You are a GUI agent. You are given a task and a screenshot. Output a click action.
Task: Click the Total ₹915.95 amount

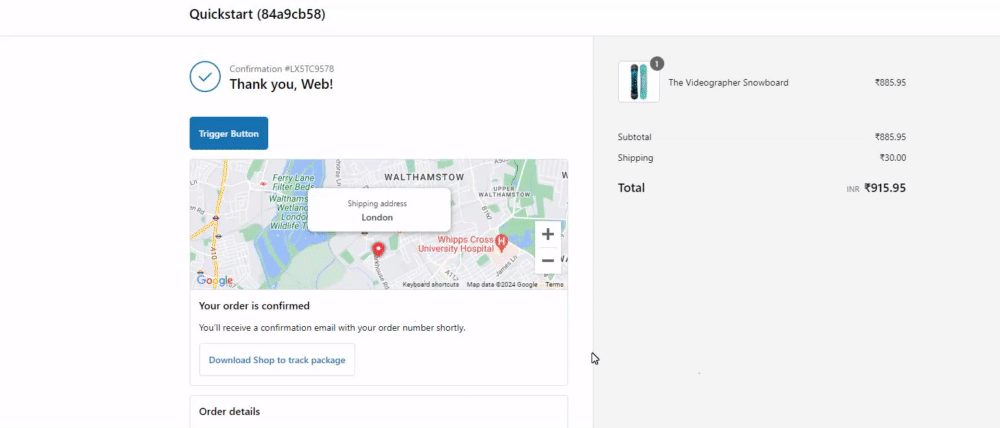tap(885, 188)
